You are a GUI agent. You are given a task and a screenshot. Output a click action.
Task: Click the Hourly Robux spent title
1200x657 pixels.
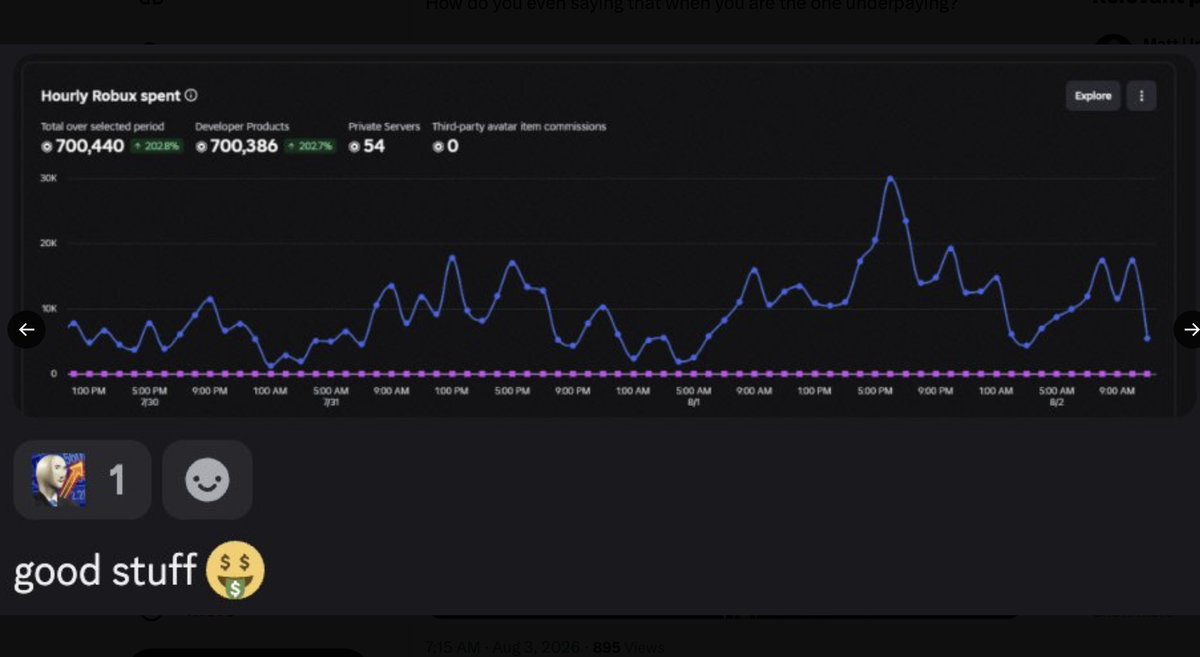pyautogui.click(x=111, y=96)
